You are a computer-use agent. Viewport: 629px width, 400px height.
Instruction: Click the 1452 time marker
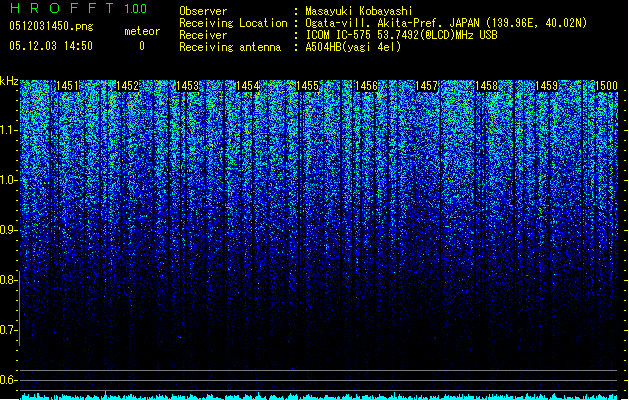click(127, 86)
